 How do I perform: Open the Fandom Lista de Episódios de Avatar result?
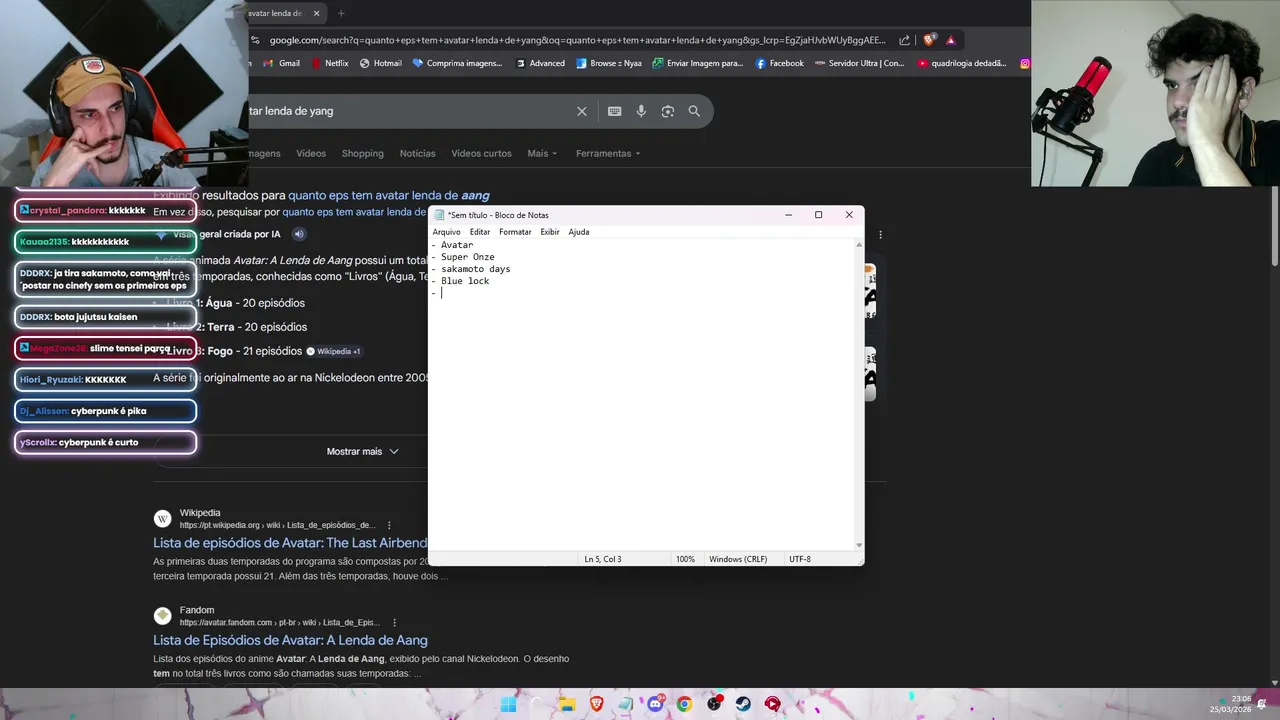tap(290, 640)
